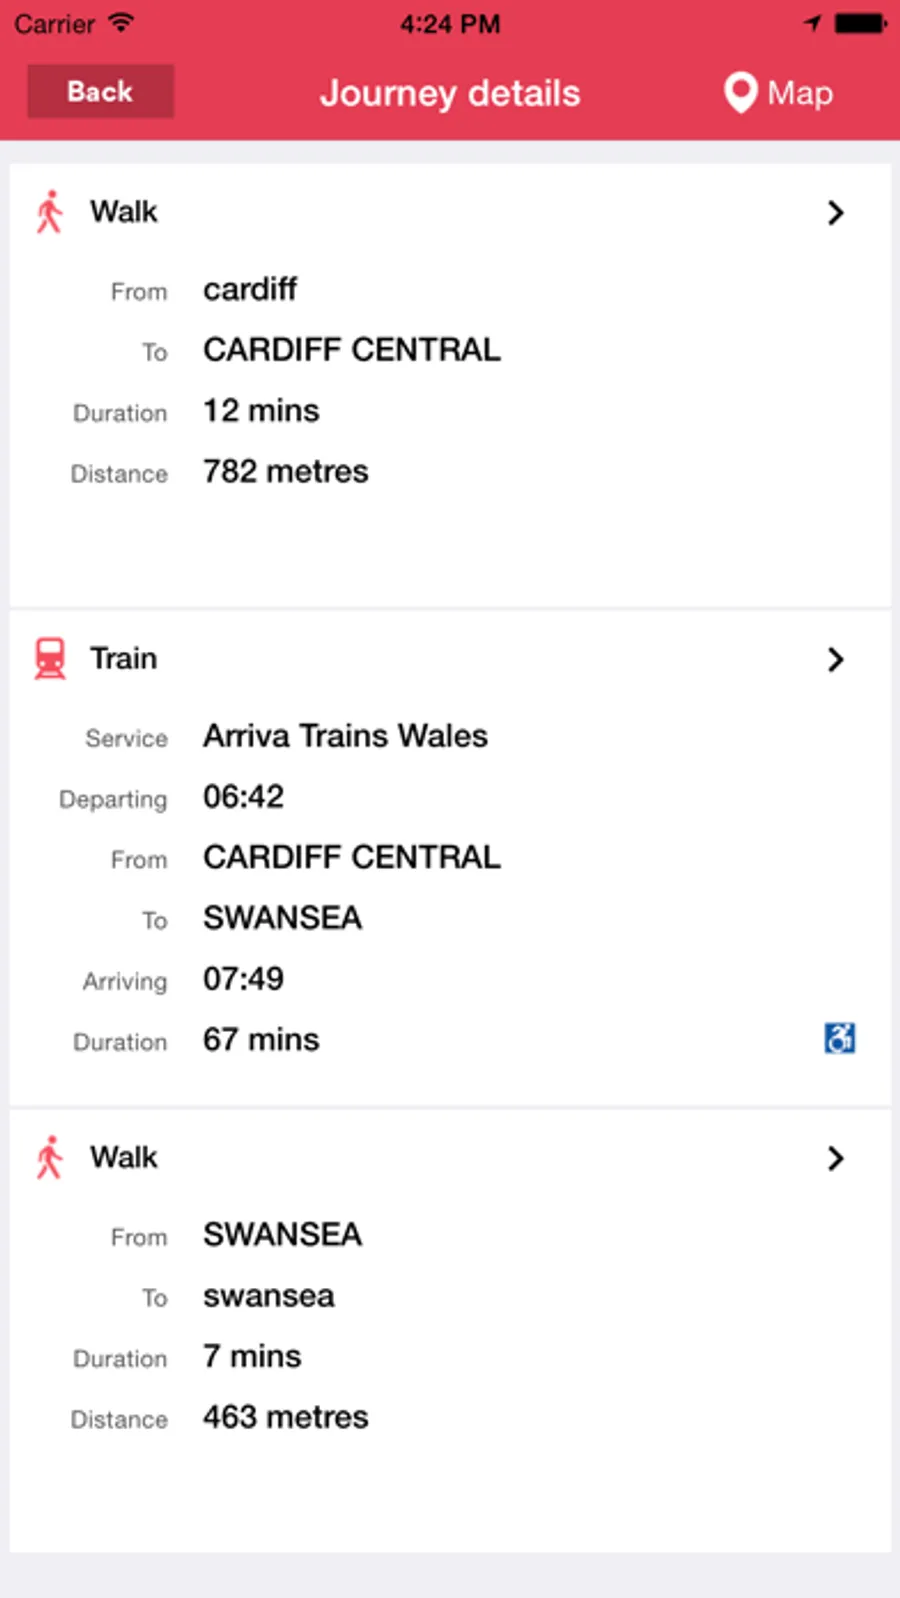Tap the 782 metres distance value
This screenshot has height=1598, width=900.
pos(285,472)
